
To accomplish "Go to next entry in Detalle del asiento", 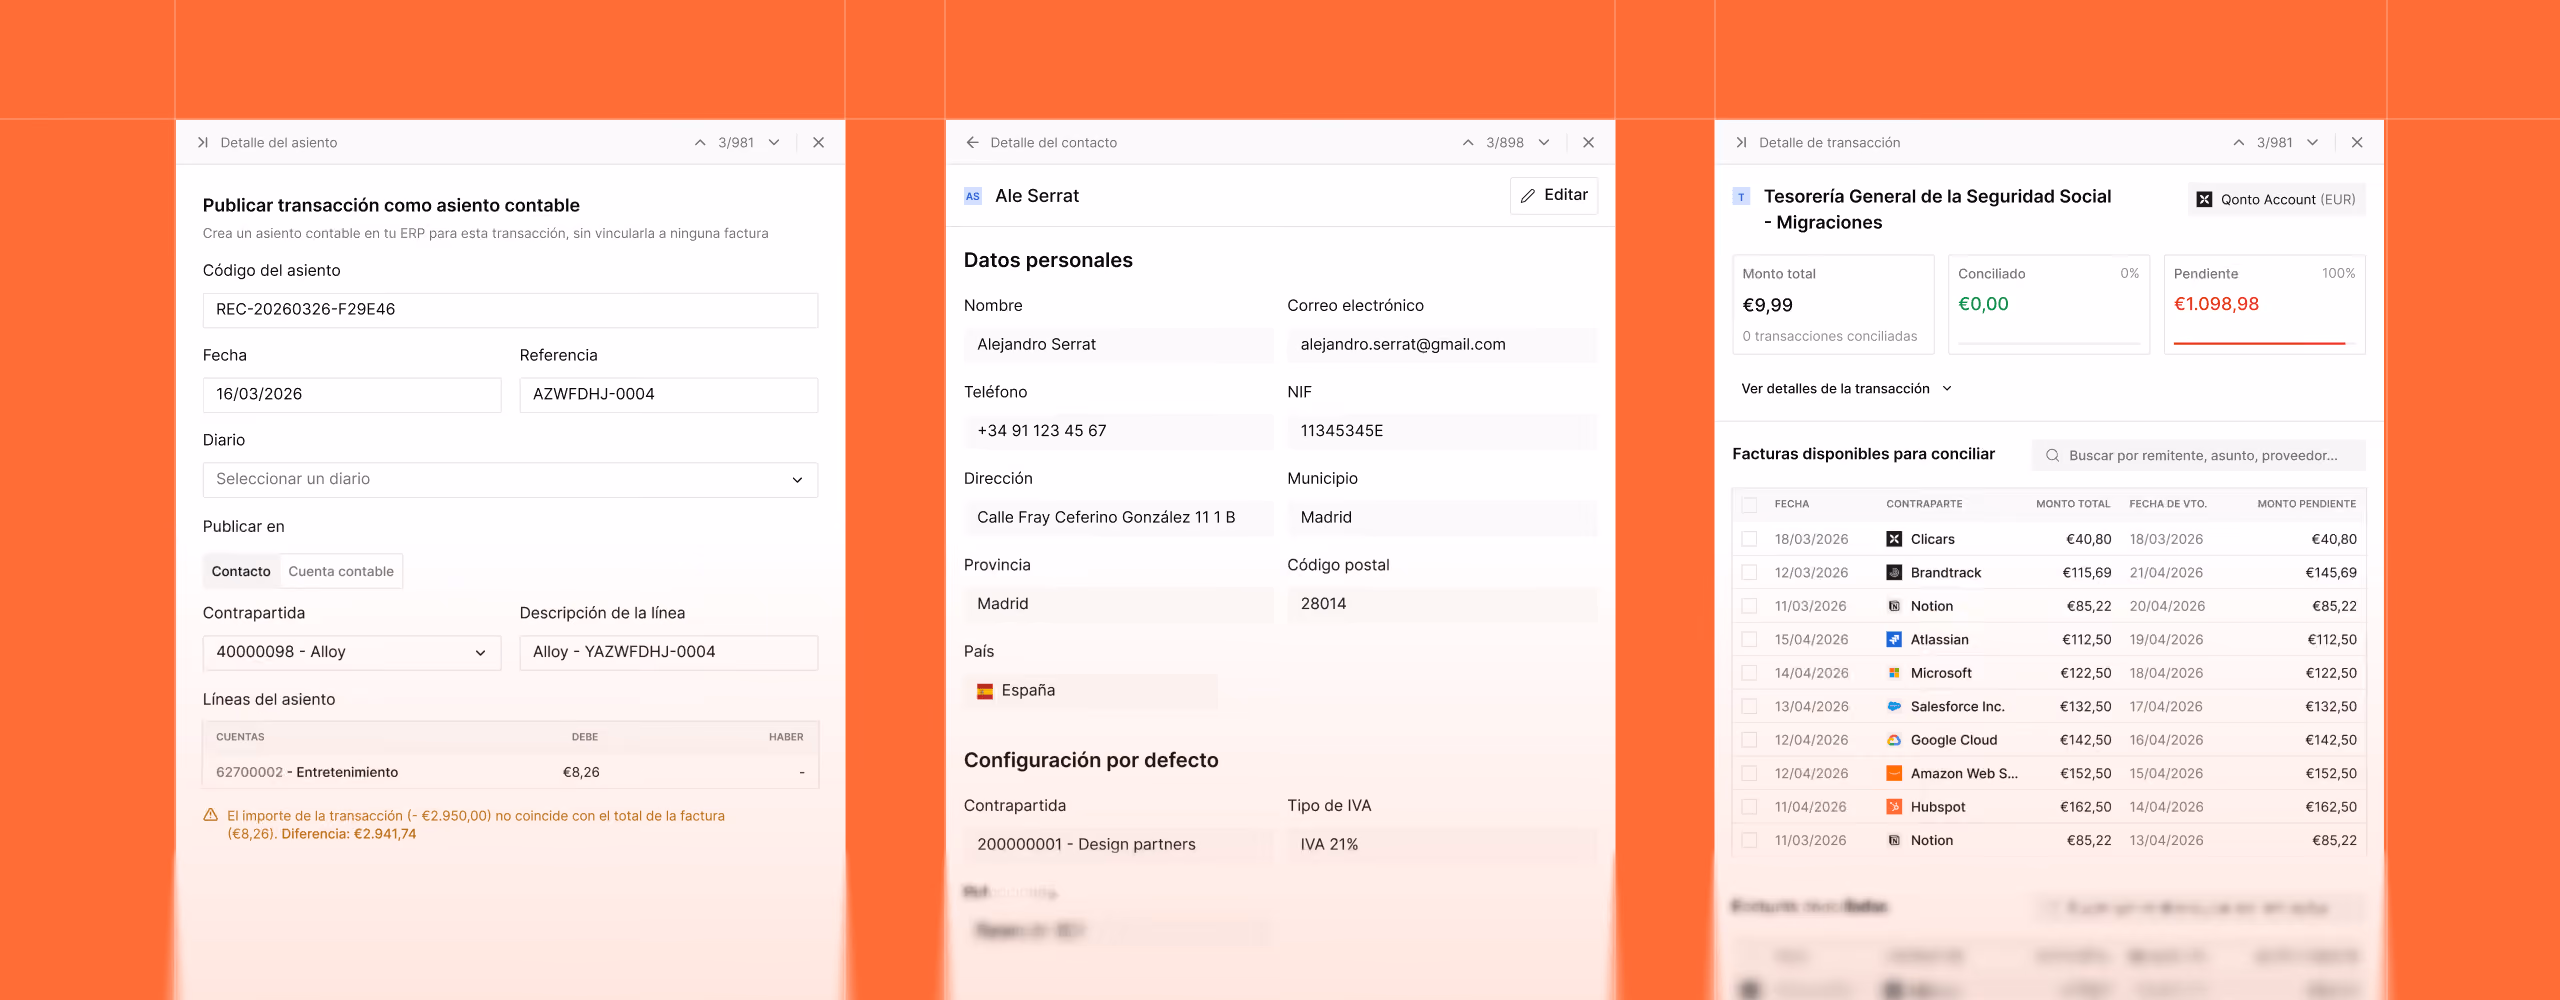I will [x=774, y=143].
